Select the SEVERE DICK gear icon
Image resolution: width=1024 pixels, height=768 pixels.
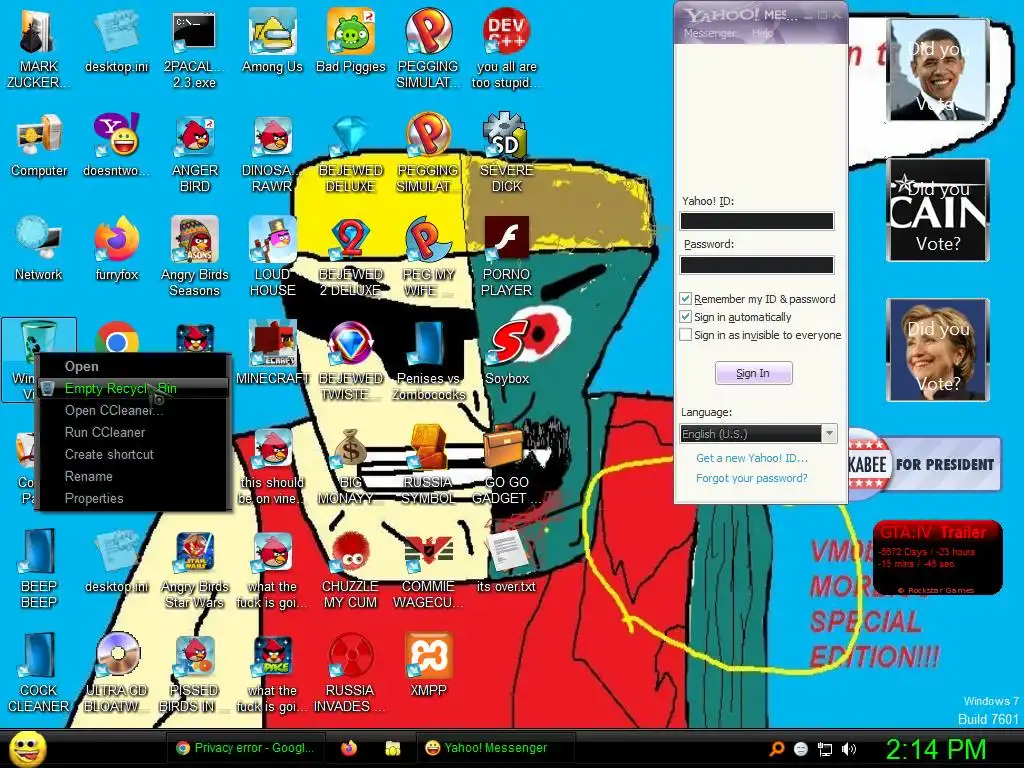pyautogui.click(x=506, y=152)
